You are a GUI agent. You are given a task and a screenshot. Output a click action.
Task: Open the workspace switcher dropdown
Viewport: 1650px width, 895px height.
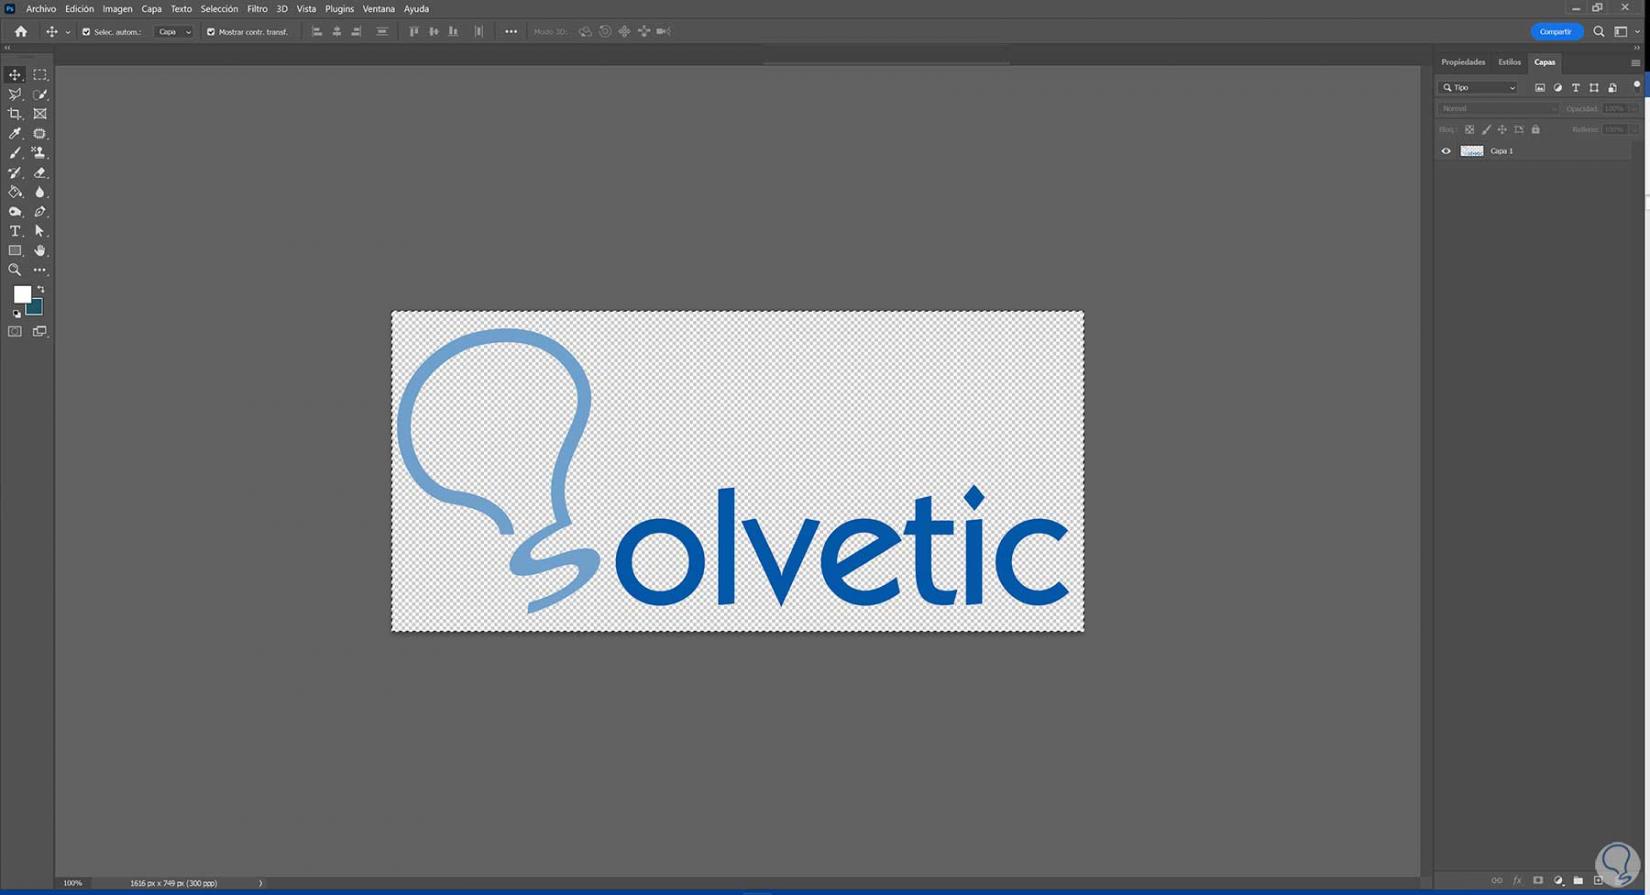click(x=1625, y=32)
